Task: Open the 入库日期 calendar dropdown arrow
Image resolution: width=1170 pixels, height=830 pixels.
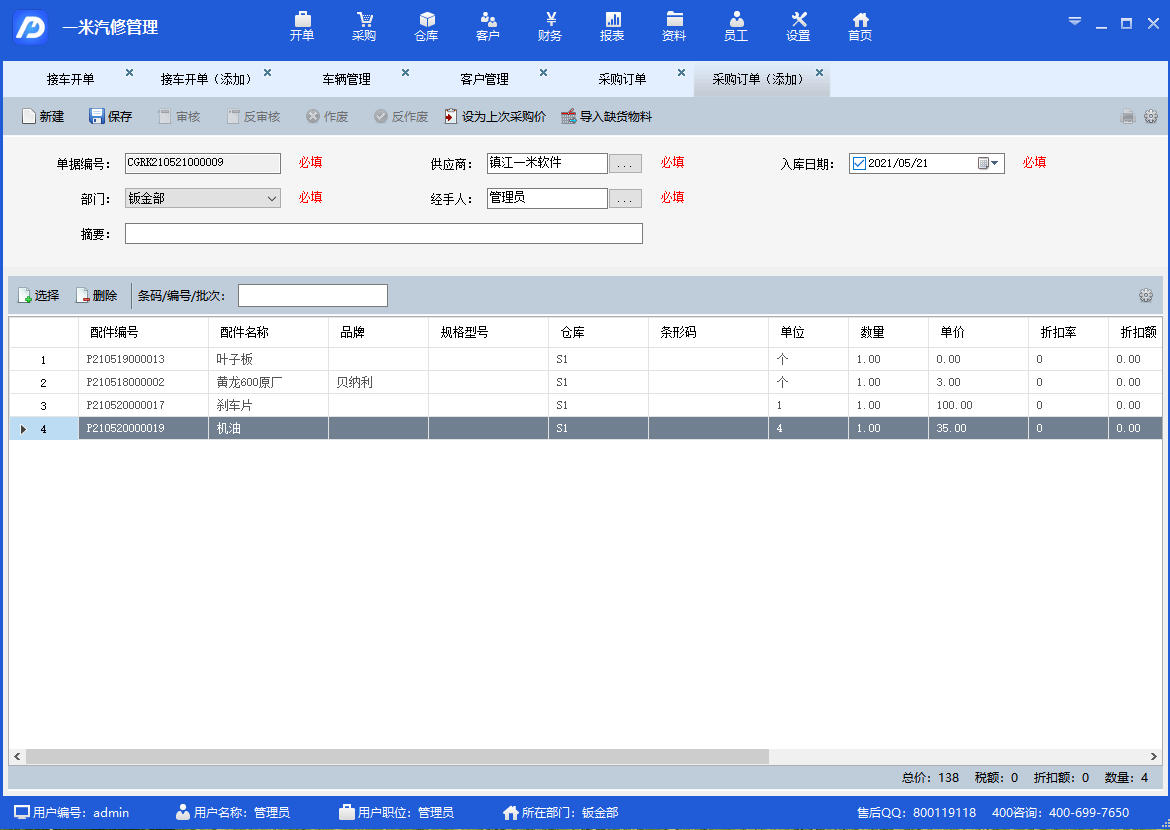Action: click(994, 163)
